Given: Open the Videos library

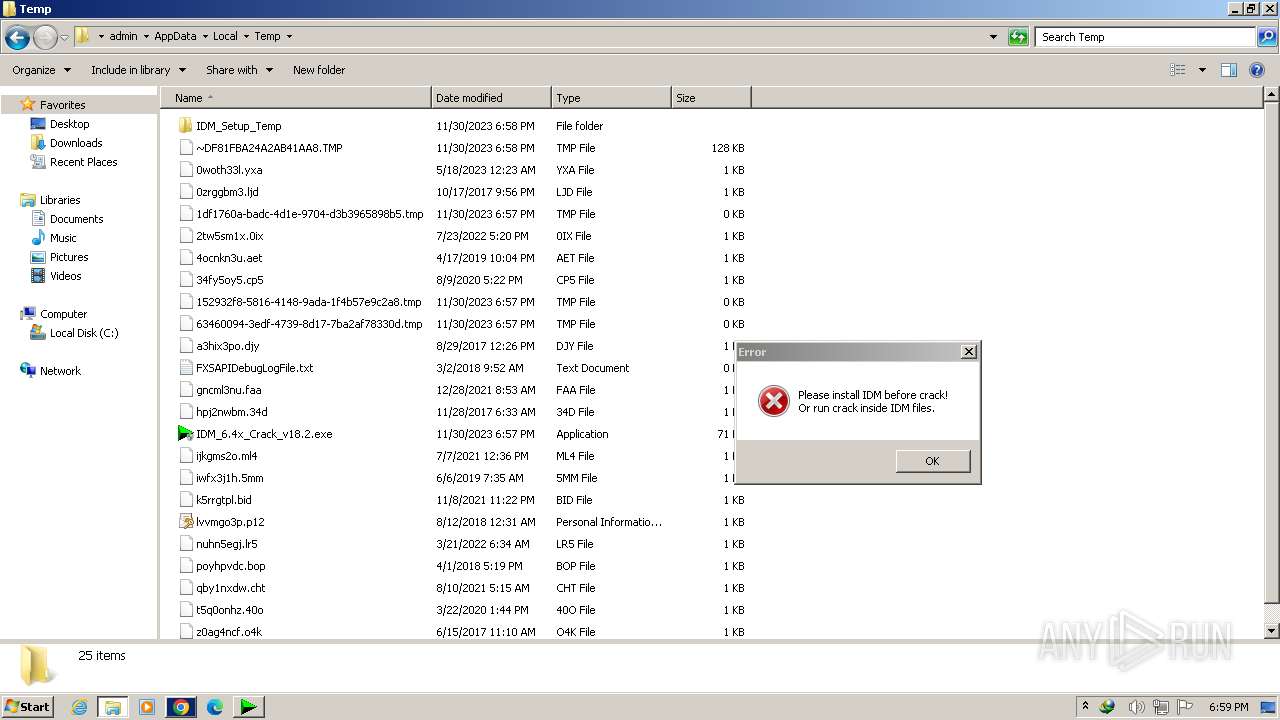Looking at the screenshot, I should (65, 276).
